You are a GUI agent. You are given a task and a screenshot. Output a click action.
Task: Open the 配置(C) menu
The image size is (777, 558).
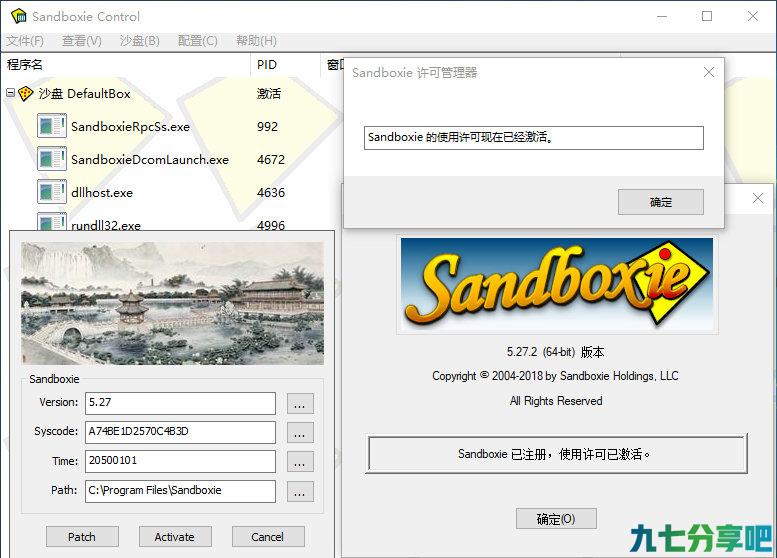(198, 41)
